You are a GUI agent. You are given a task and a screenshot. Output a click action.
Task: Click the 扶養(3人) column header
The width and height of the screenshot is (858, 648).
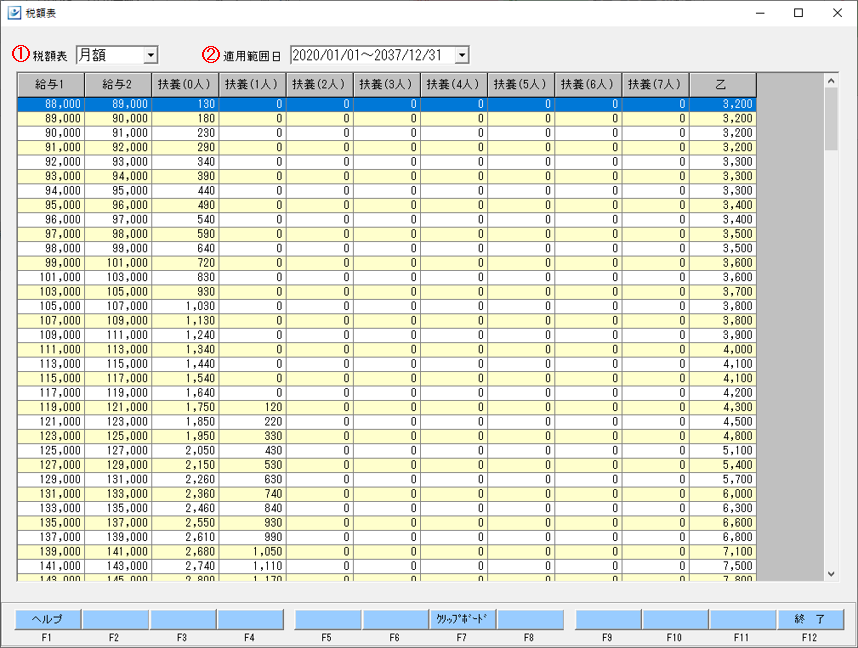(x=387, y=85)
